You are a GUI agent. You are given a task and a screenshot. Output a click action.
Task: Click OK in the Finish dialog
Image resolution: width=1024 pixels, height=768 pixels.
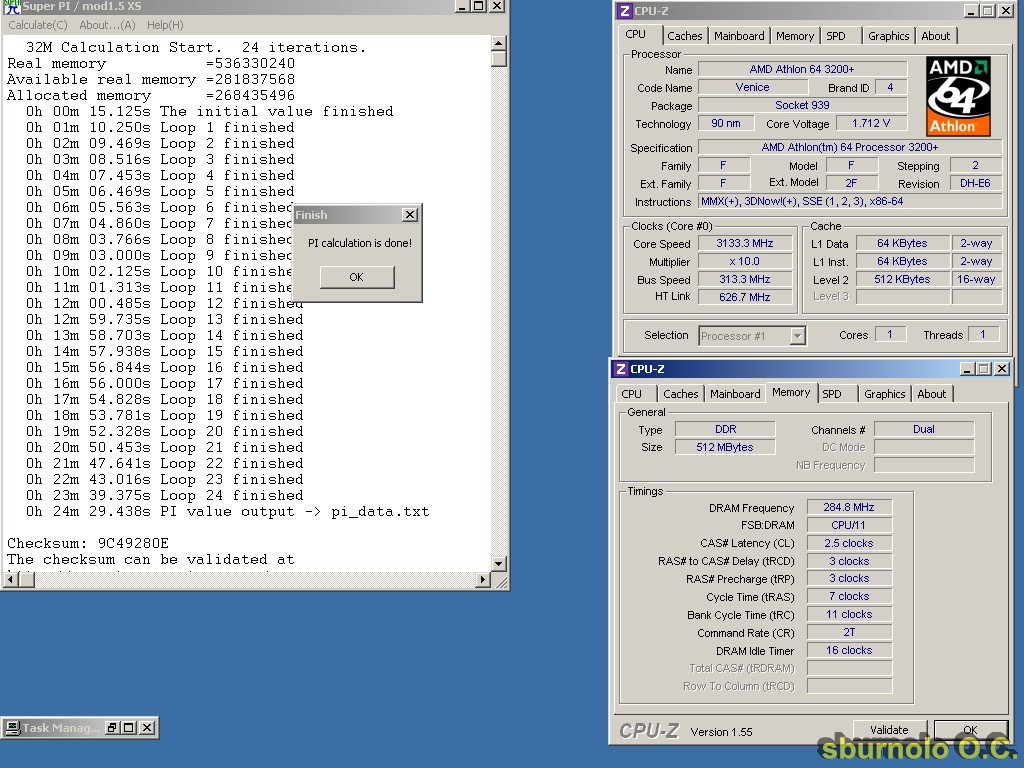[x=357, y=277]
